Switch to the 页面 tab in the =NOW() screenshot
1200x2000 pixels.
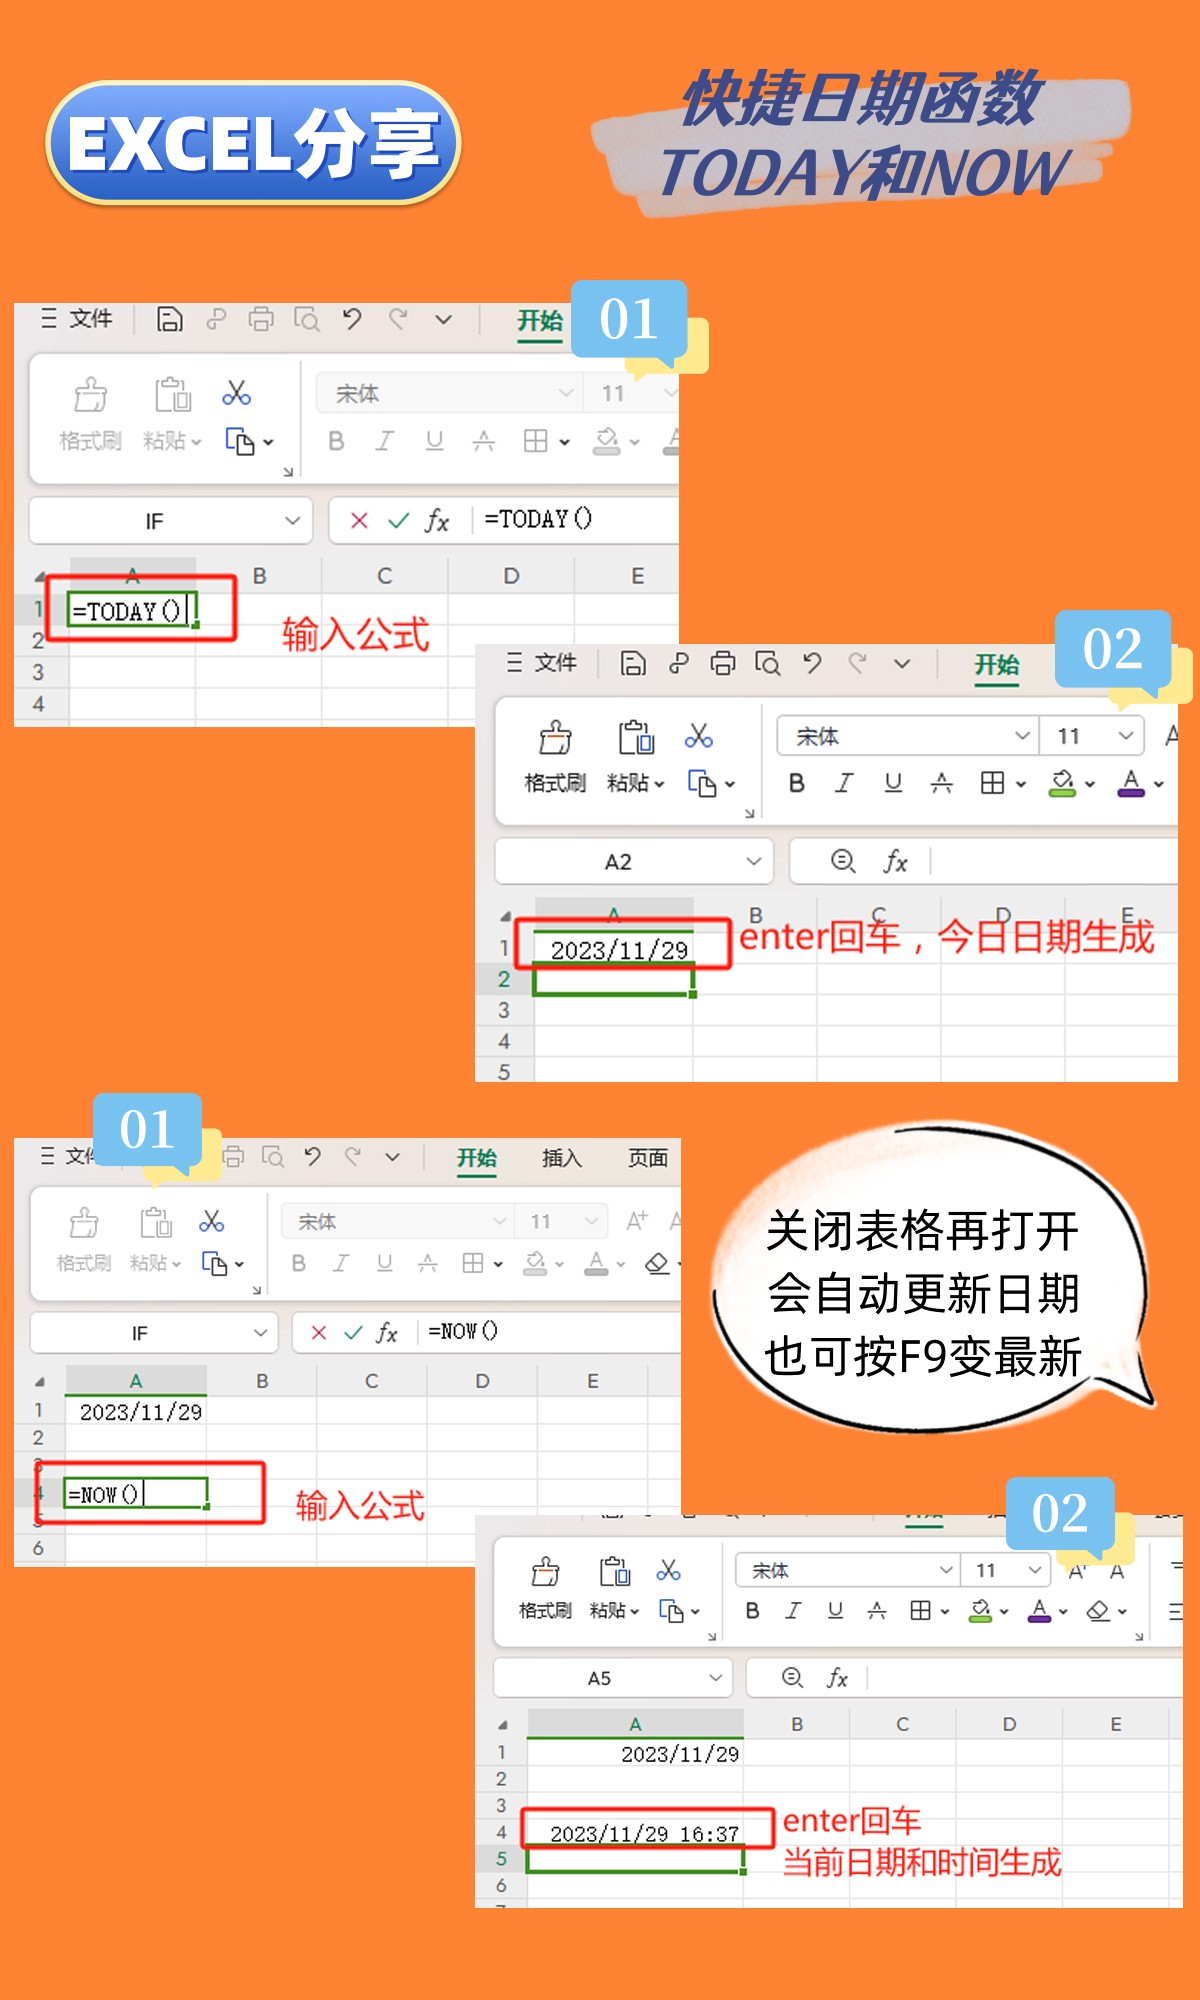[x=648, y=1158]
